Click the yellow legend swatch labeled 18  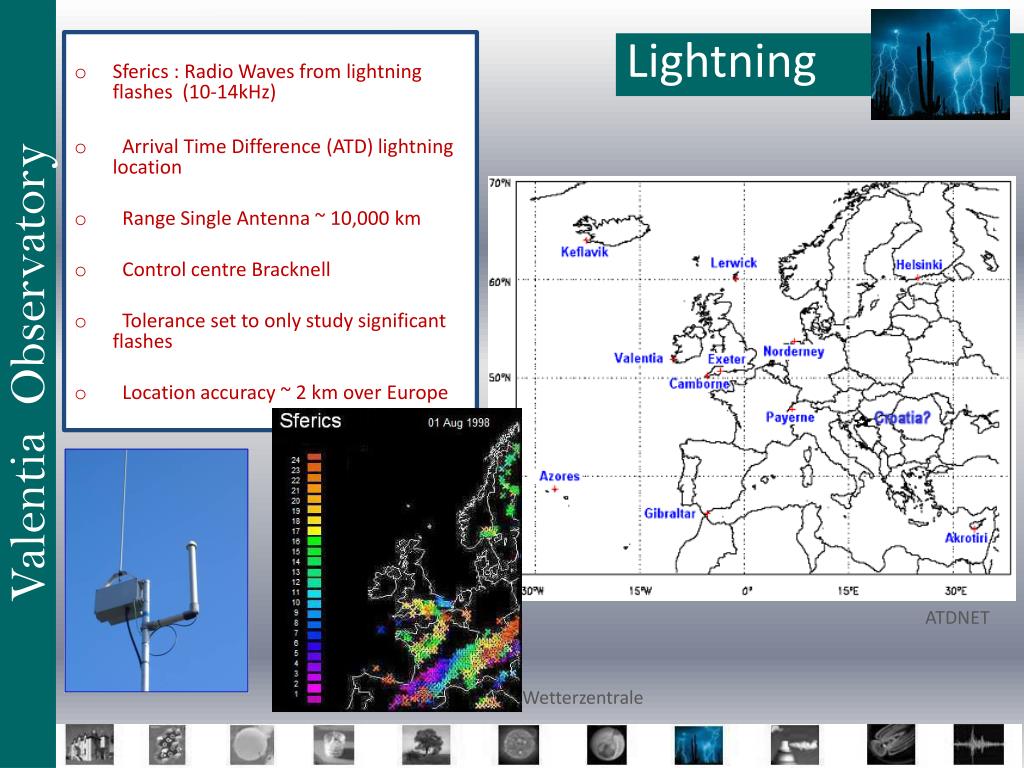point(314,520)
